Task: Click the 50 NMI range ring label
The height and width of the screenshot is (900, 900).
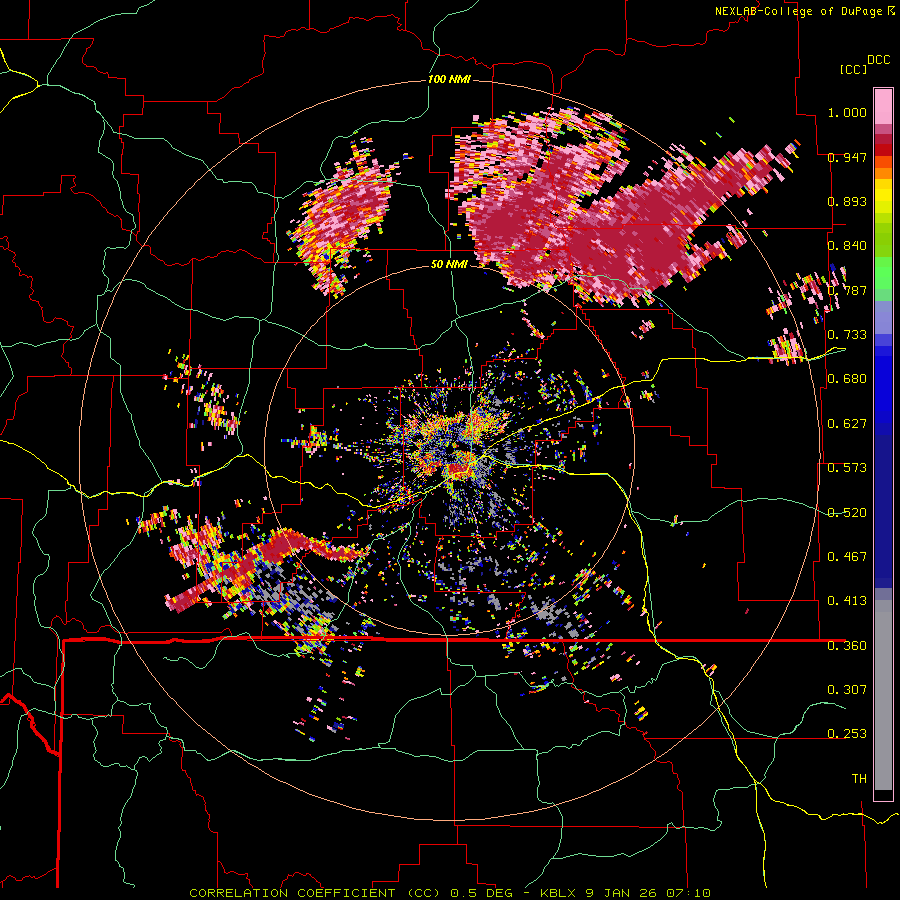Action: 449,264
